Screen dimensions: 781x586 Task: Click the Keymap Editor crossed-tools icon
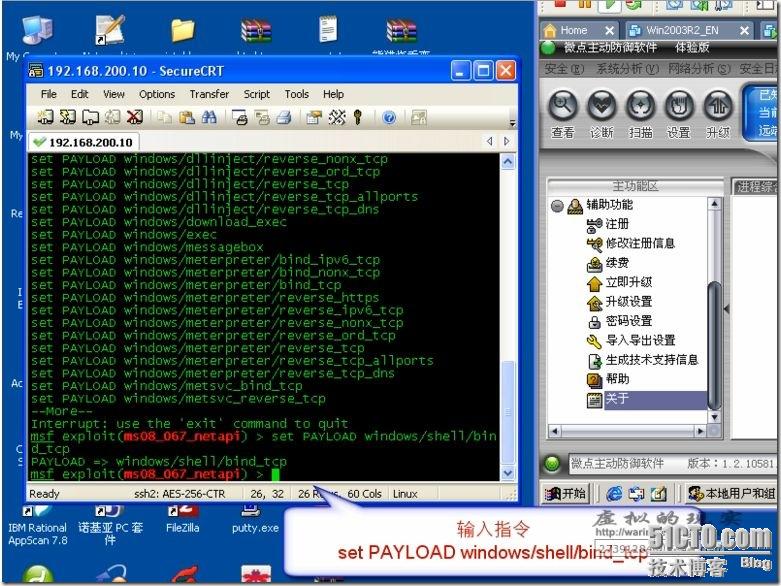click(337, 117)
